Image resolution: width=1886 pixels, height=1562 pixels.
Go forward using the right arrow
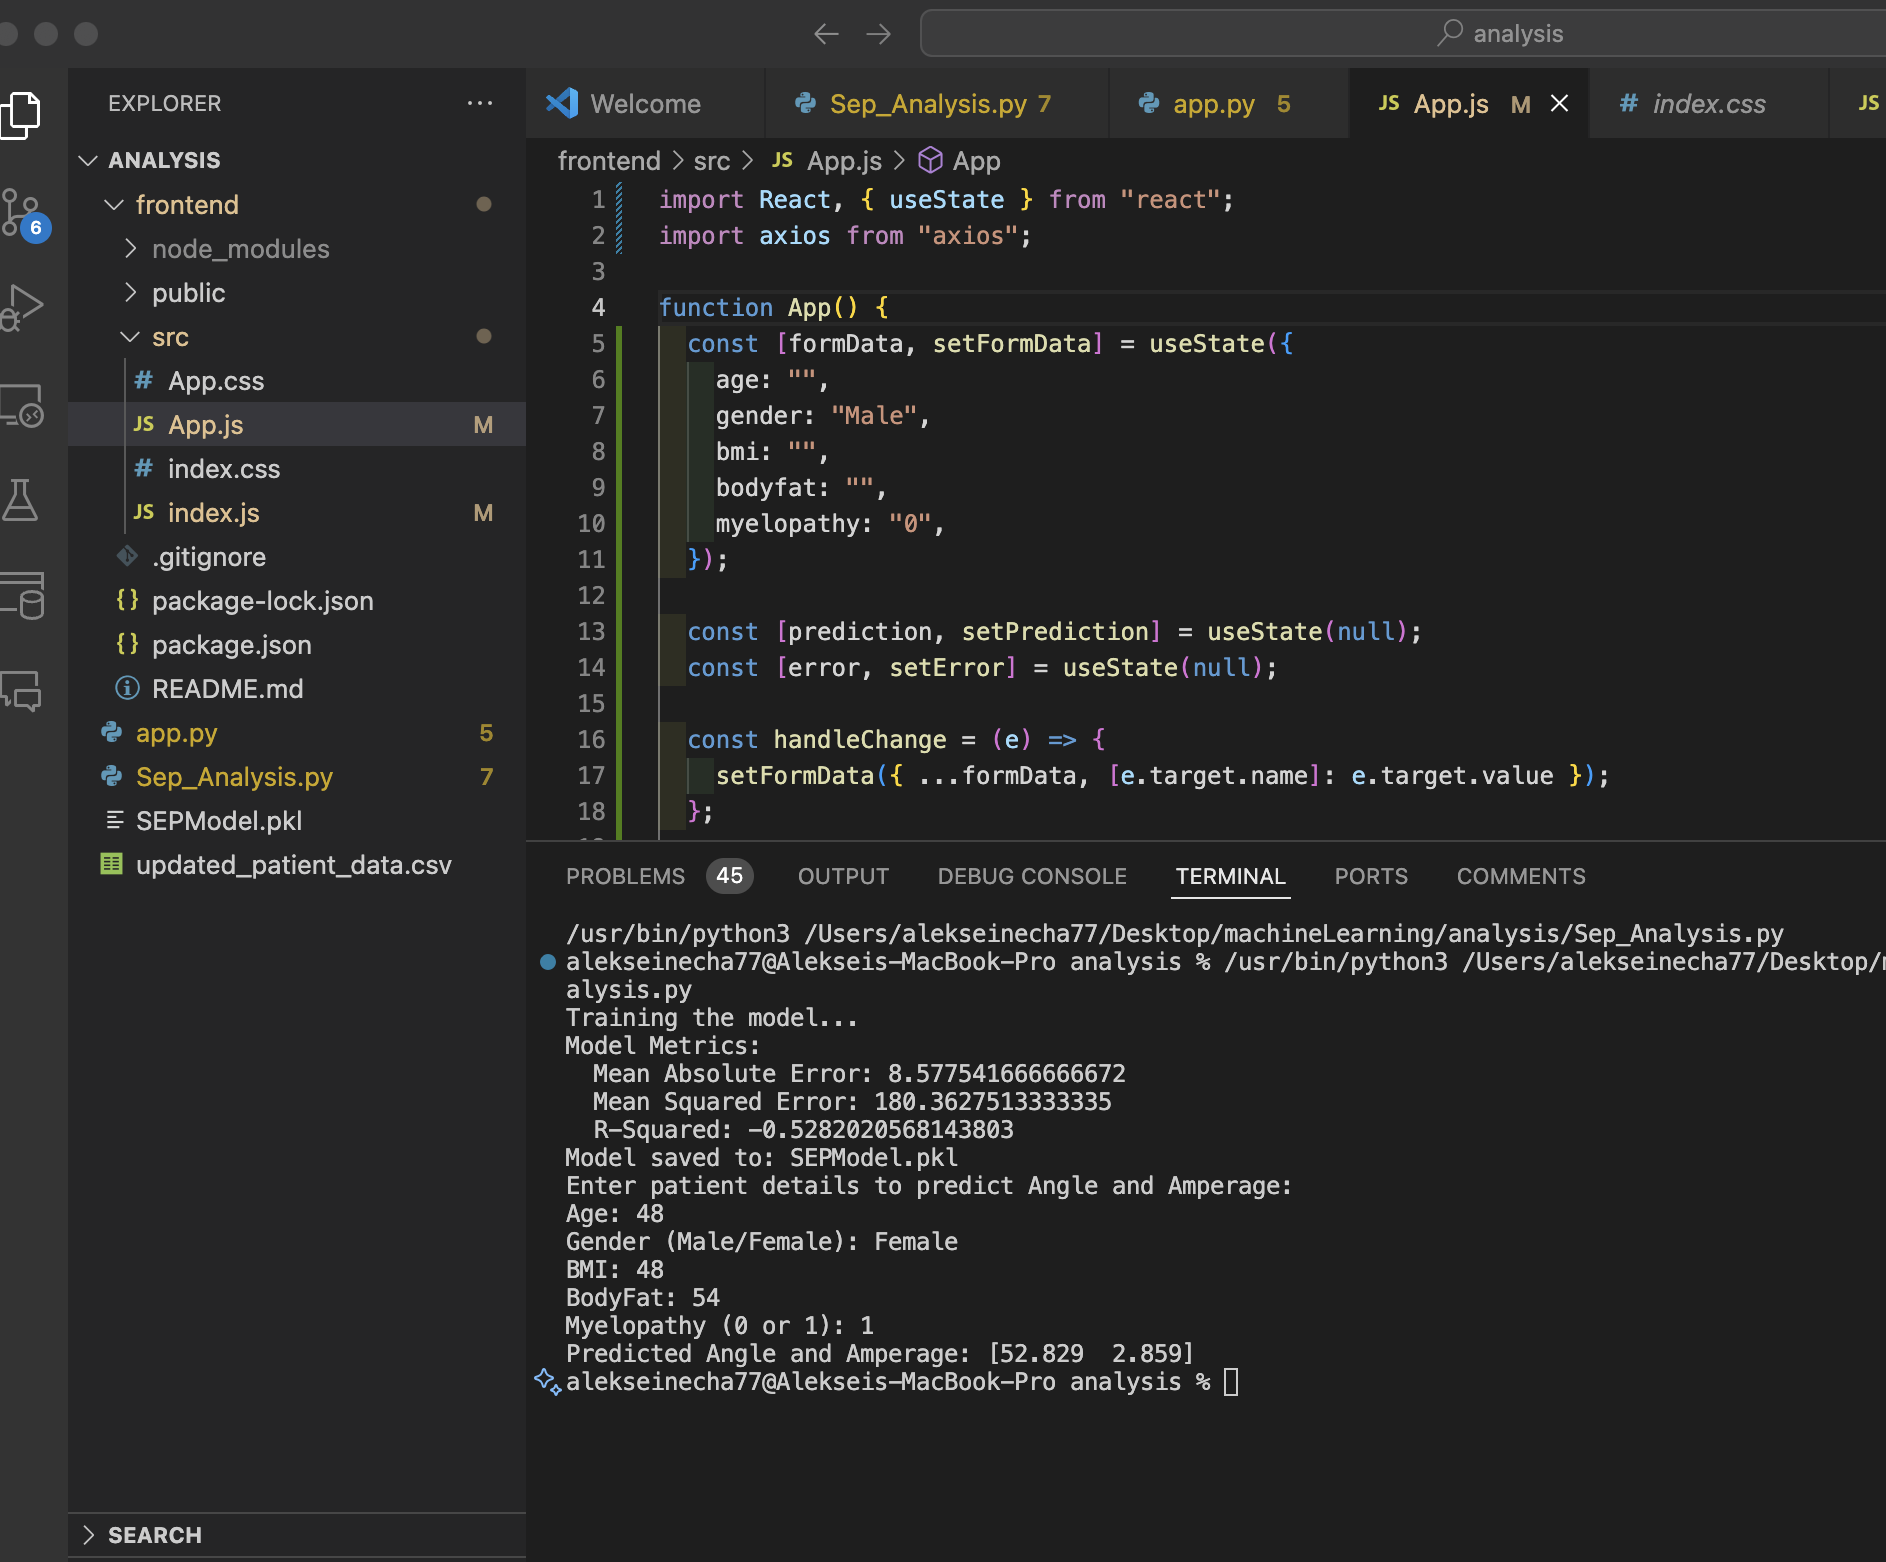[x=879, y=34]
